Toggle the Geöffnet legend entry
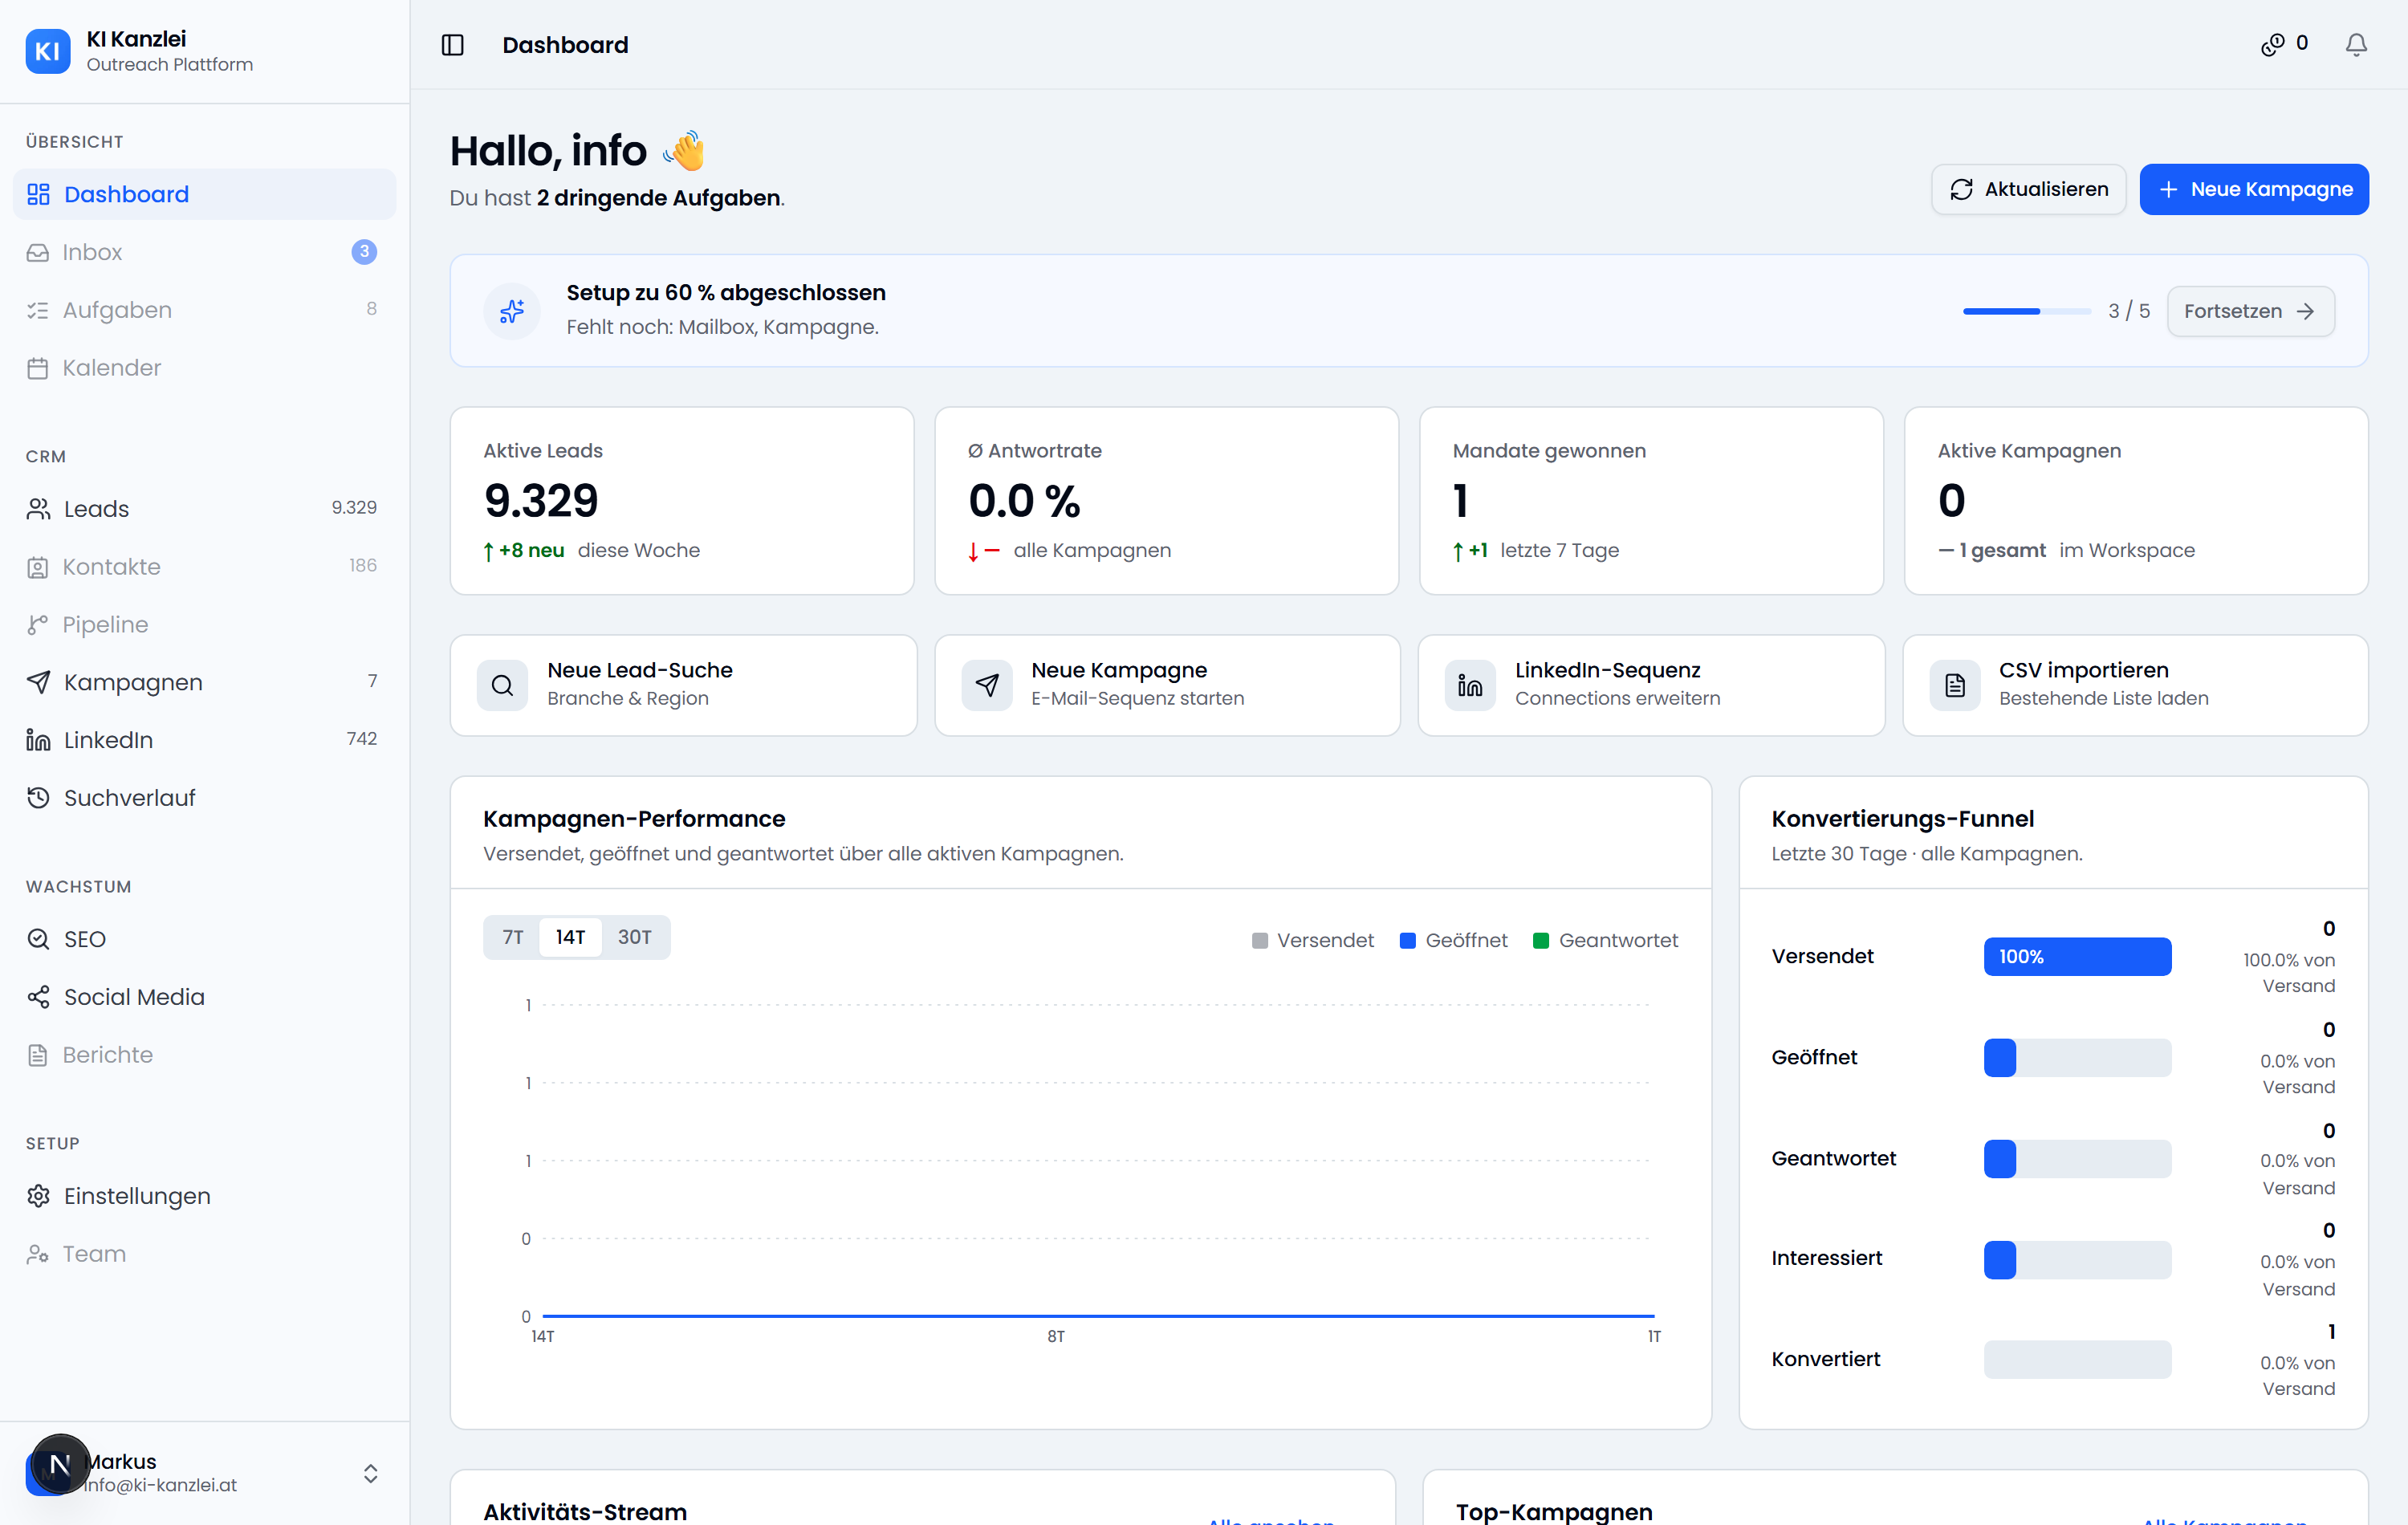Screen dimensions: 2408x1525 pos(1453,940)
